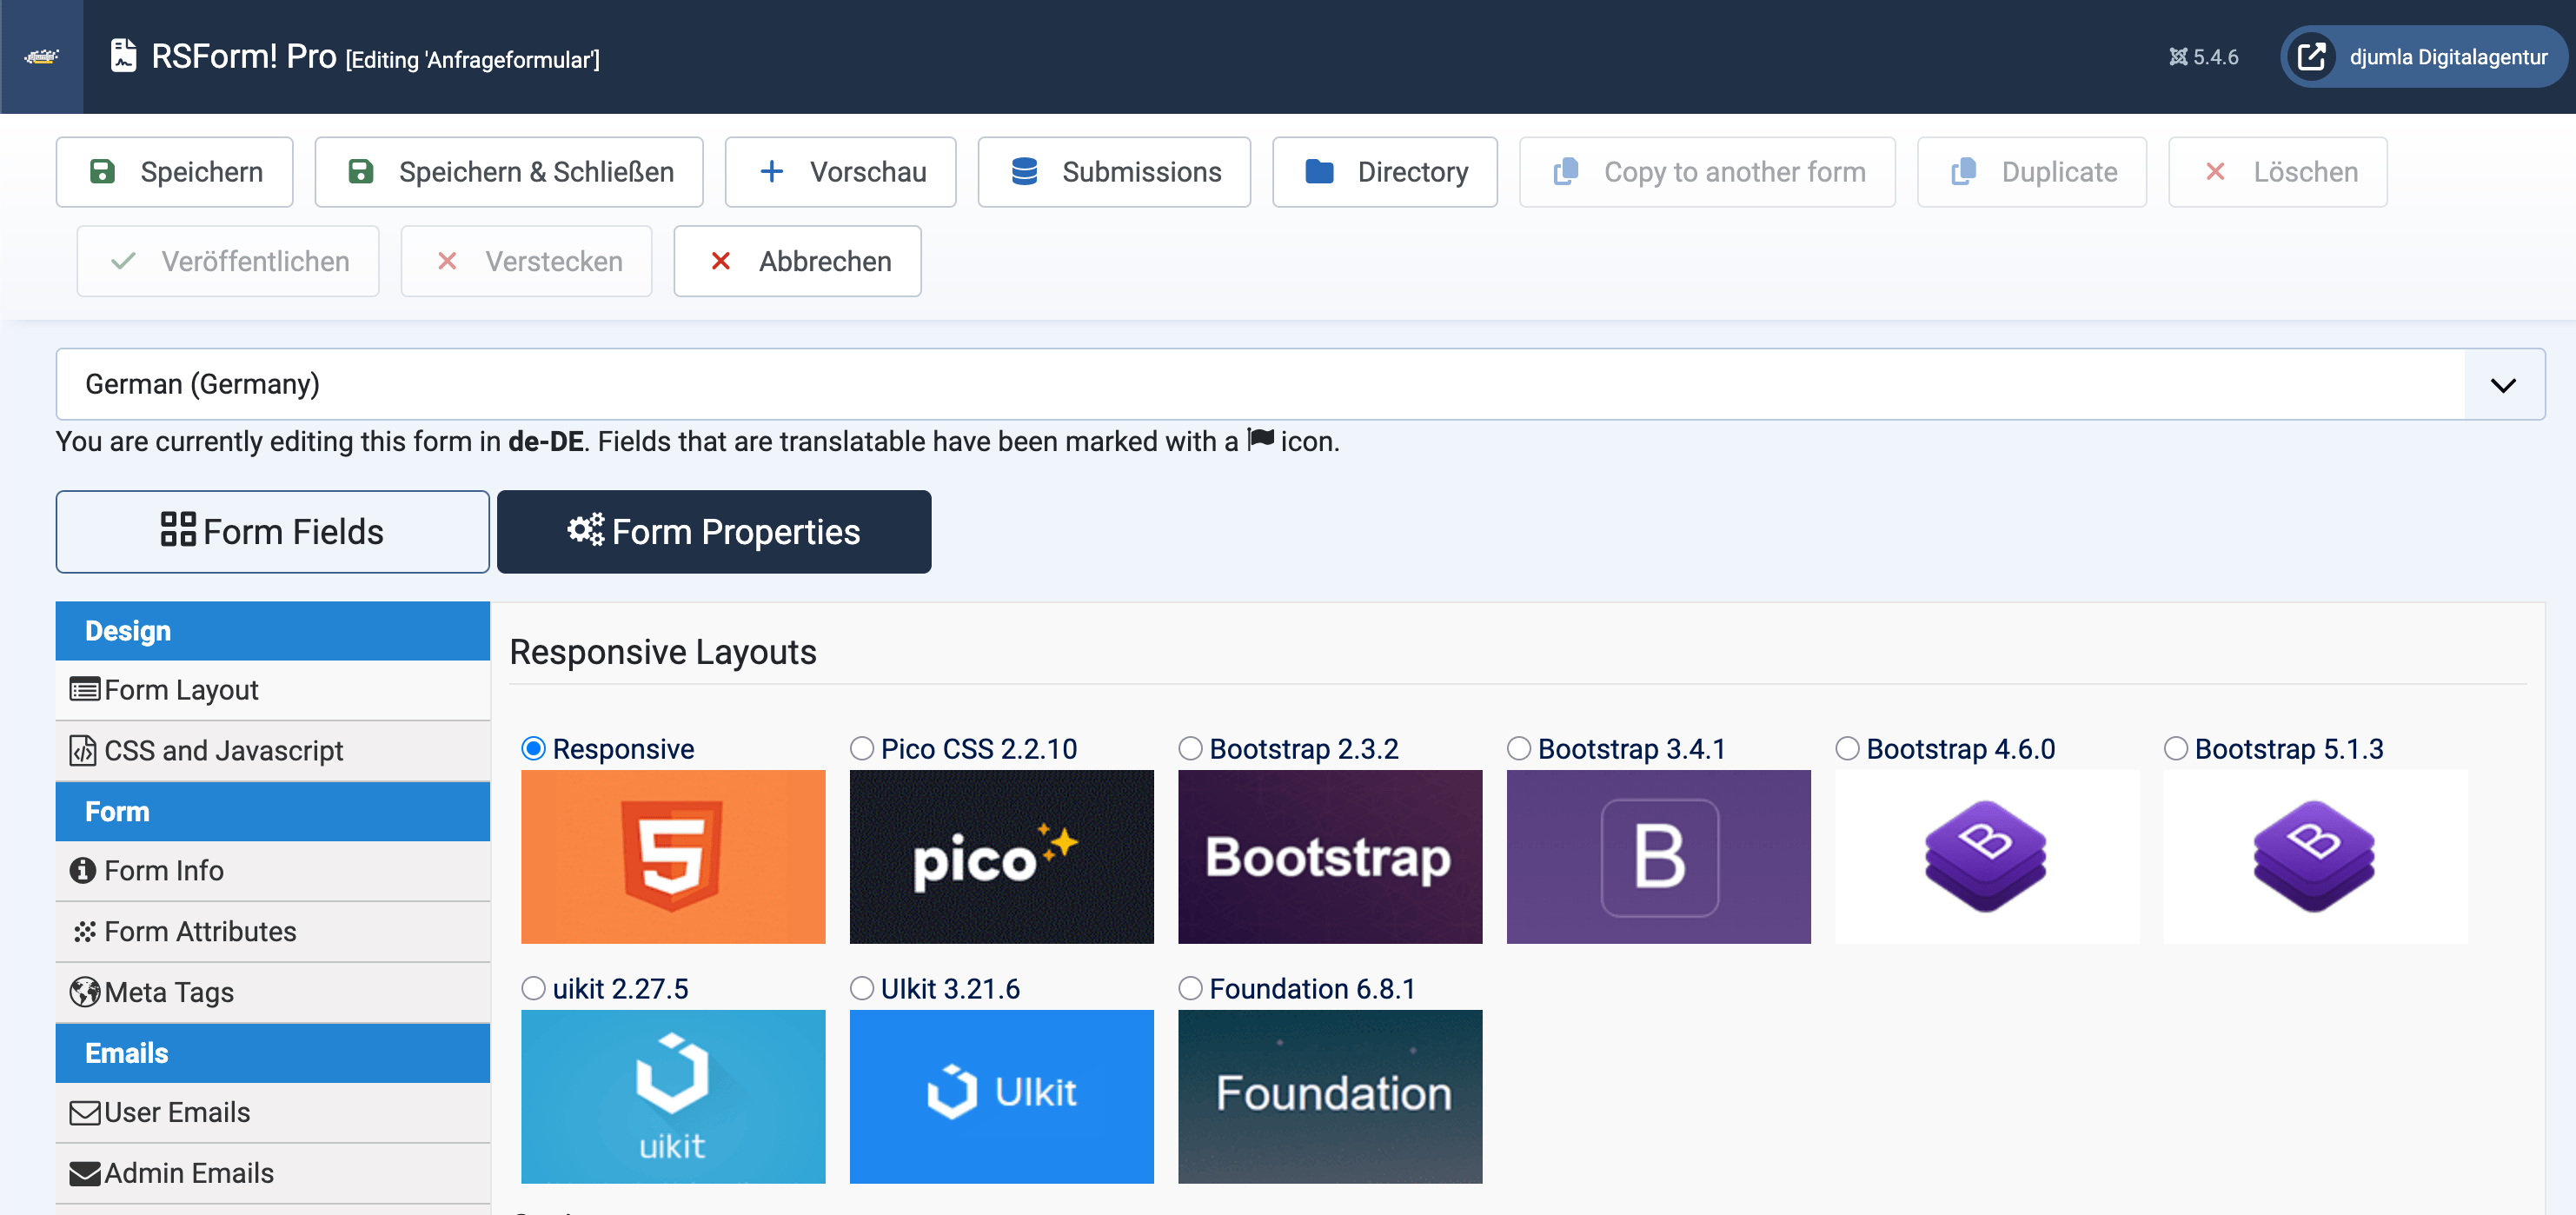This screenshot has width=2576, height=1215.
Task: Open User Emails in the sidebar
Action: coord(273,1113)
